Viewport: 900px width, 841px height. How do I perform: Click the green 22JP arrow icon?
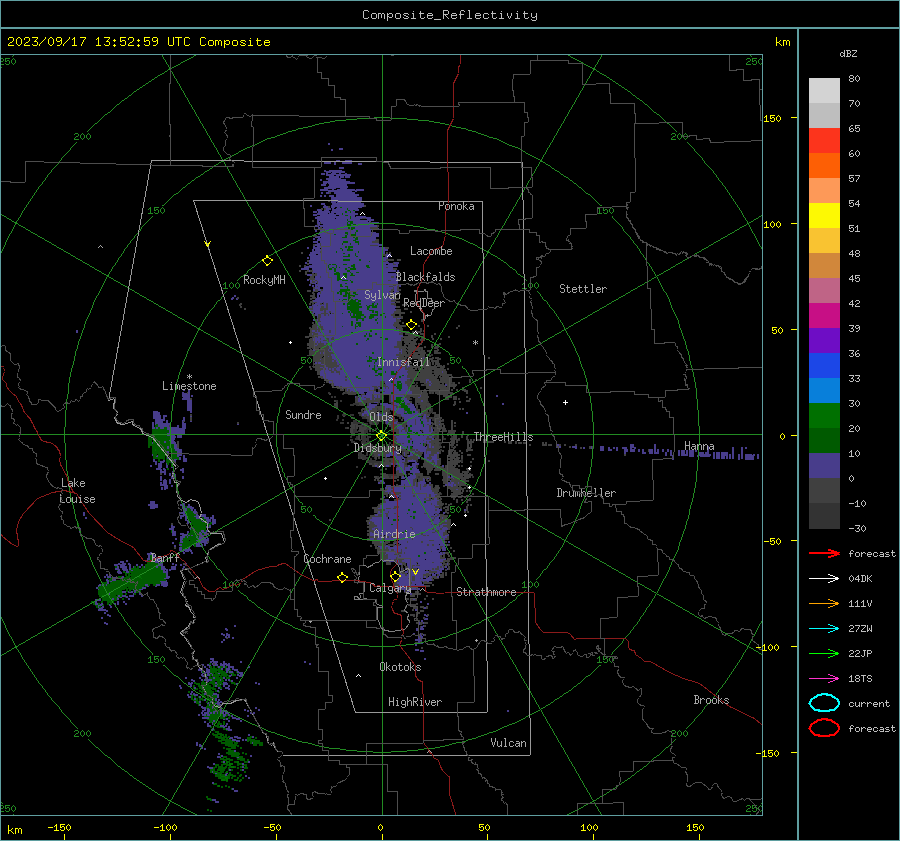pyautogui.click(x=824, y=653)
